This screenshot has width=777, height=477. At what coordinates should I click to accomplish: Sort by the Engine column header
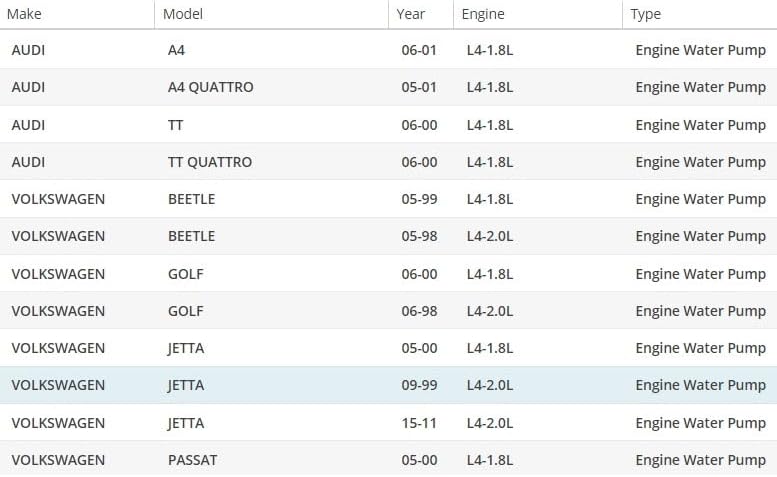tap(538, 14)
